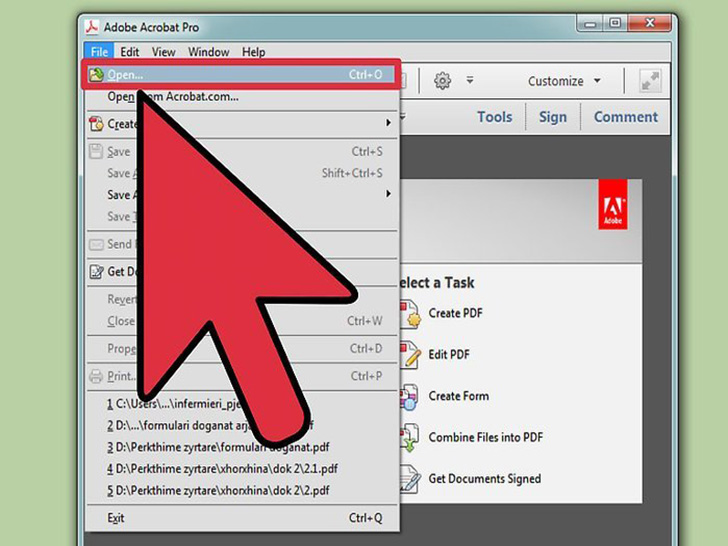Click the Open folder icon in File menu

[96, 74]
